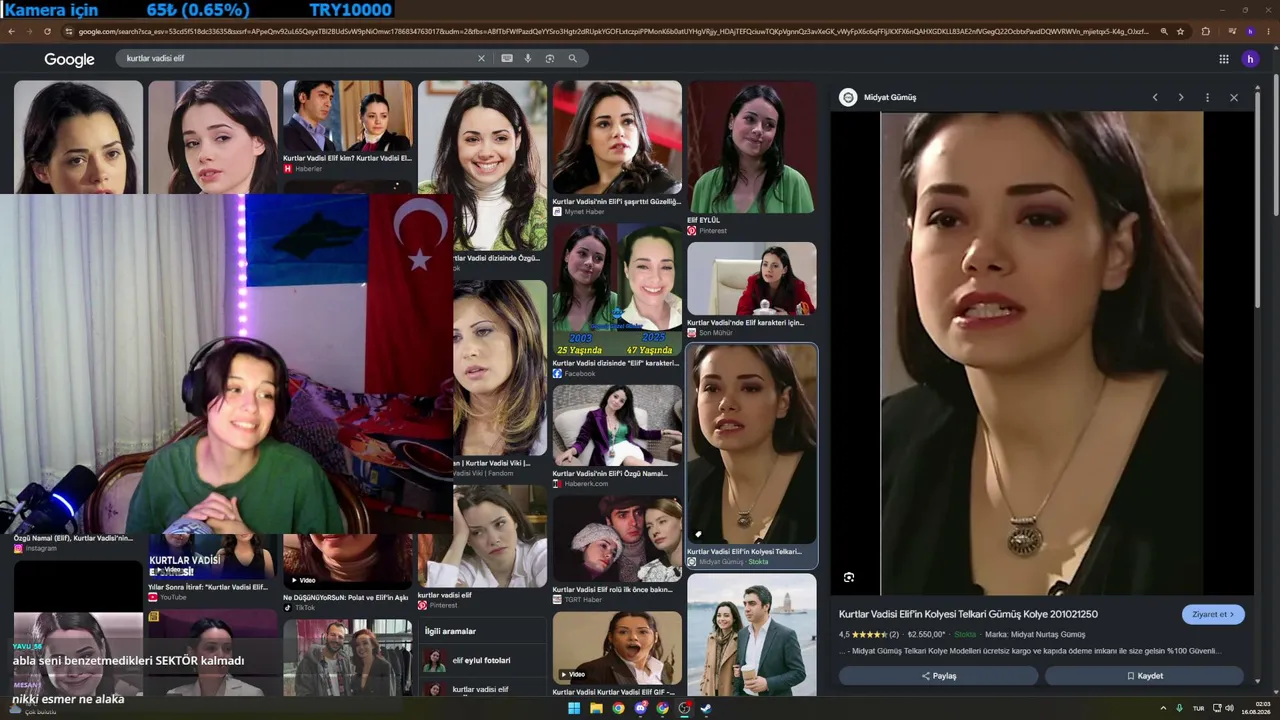Show previous image in the preview panel
The width and height of the screenshot is (1280, 720).
point(1155,97)
